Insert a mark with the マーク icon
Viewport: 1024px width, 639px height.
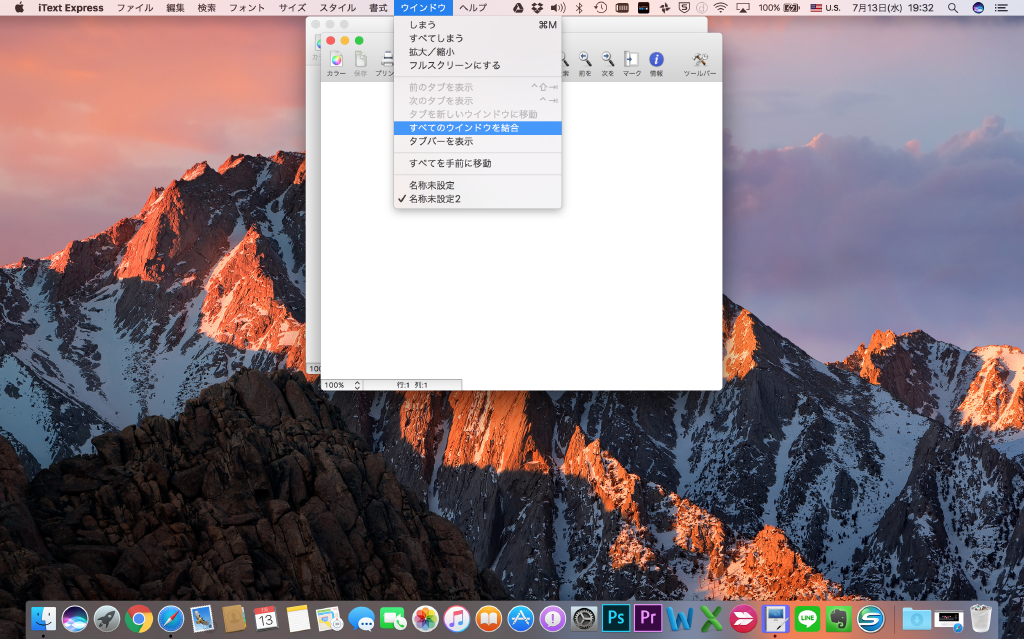click(x=632, y=60)
